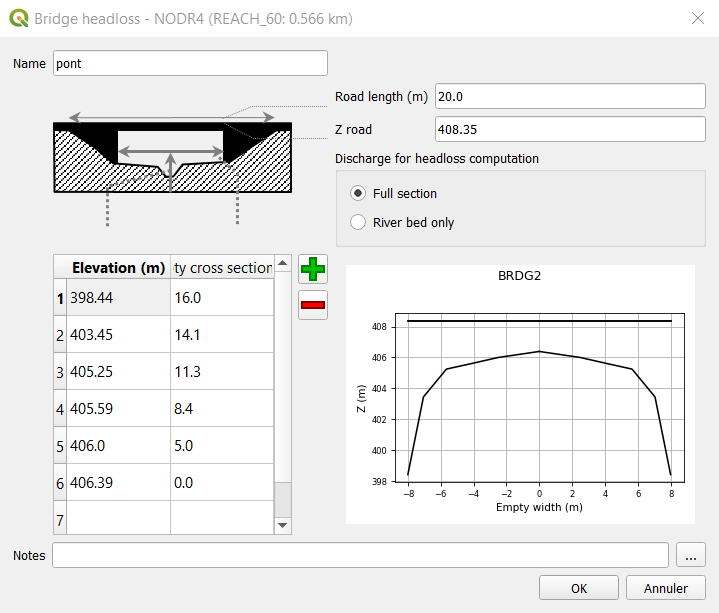Select width cell 0.0
The width and height of the screenshot is (719, 613).
tap(222, 483)
